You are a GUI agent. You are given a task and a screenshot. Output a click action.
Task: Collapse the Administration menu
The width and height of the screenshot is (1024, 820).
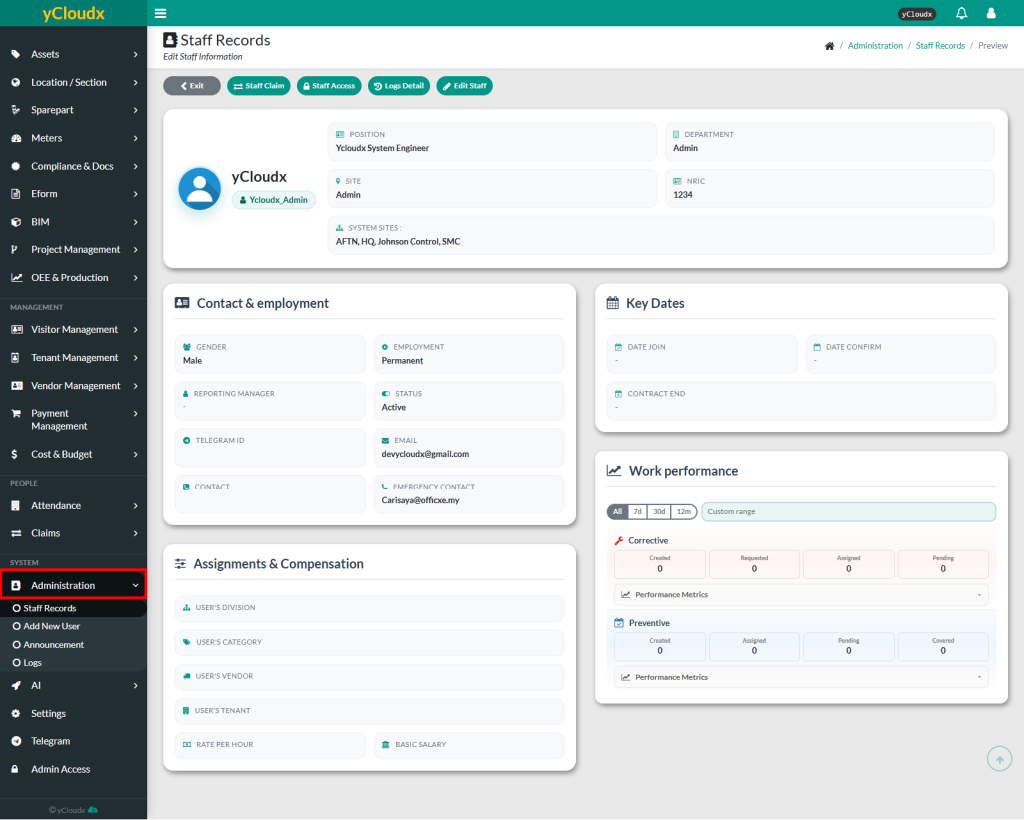(73, 585)
